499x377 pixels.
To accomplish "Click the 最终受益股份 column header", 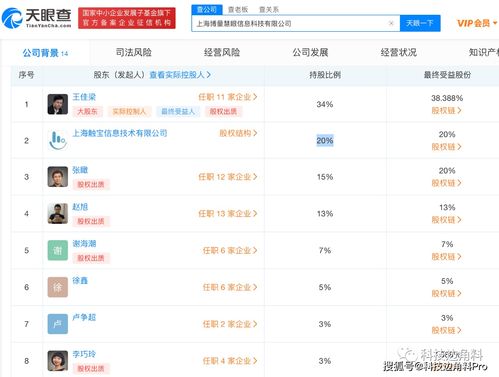I will 447,75.
